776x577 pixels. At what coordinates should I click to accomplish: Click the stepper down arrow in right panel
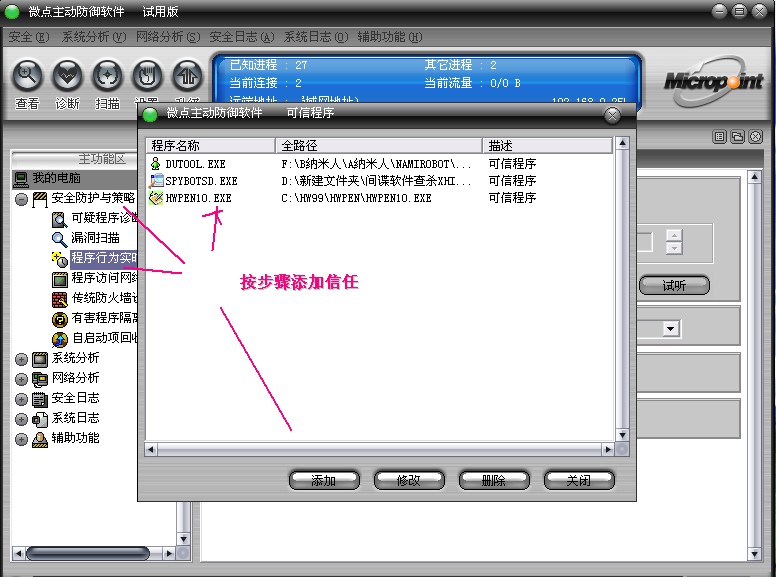(674, 247)
